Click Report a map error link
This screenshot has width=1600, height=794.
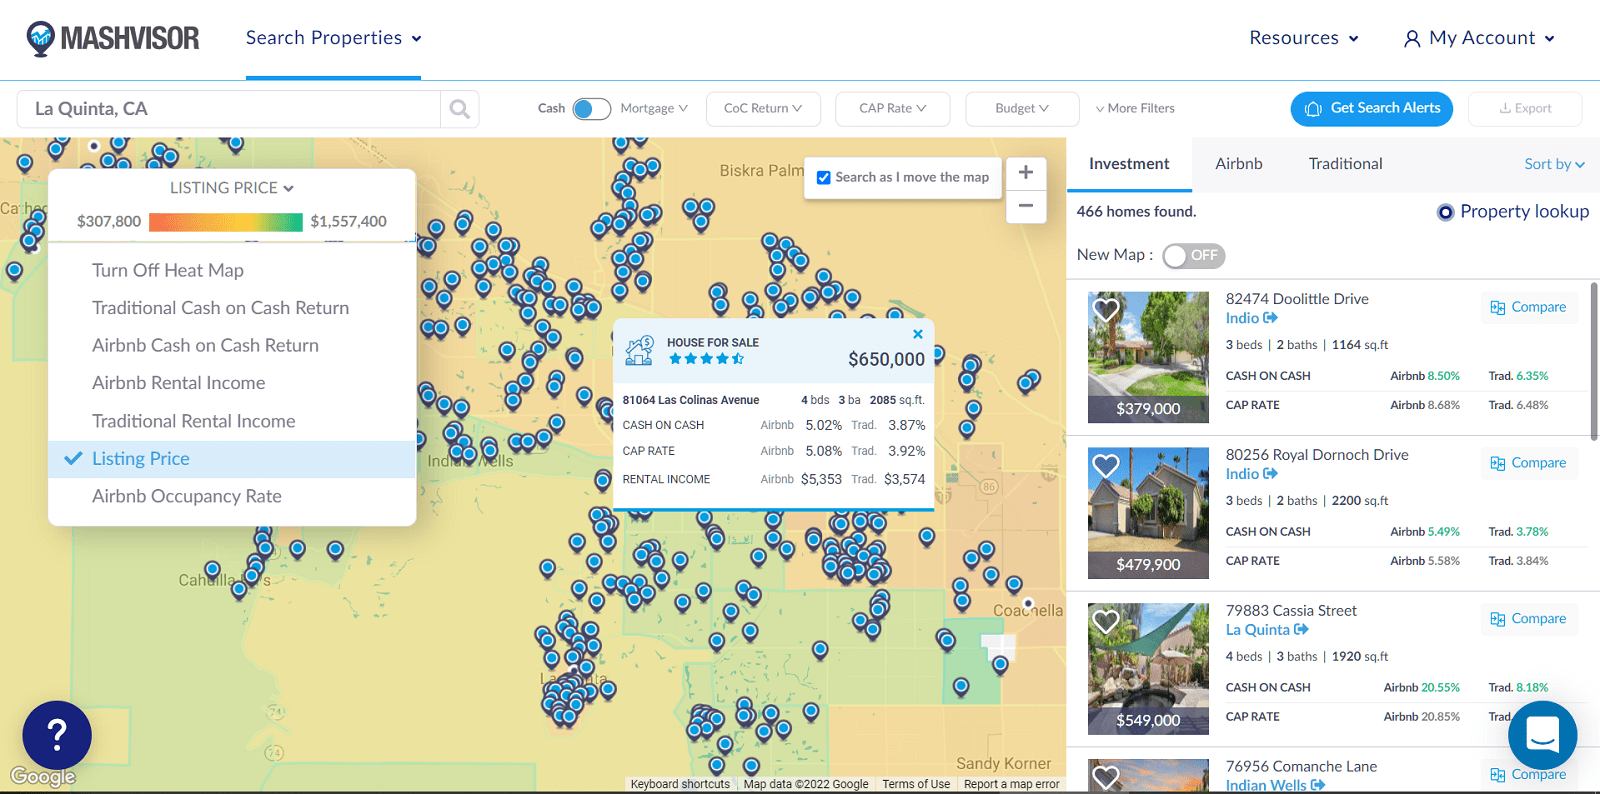coord(1011,785)
